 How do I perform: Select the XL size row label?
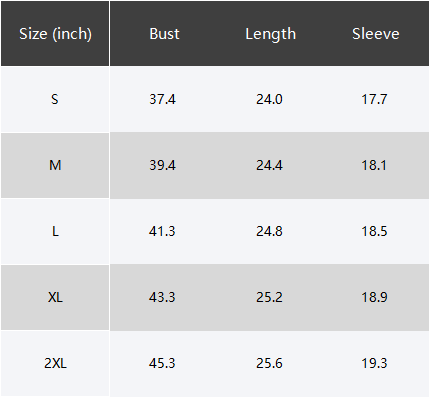coord(55,297)
